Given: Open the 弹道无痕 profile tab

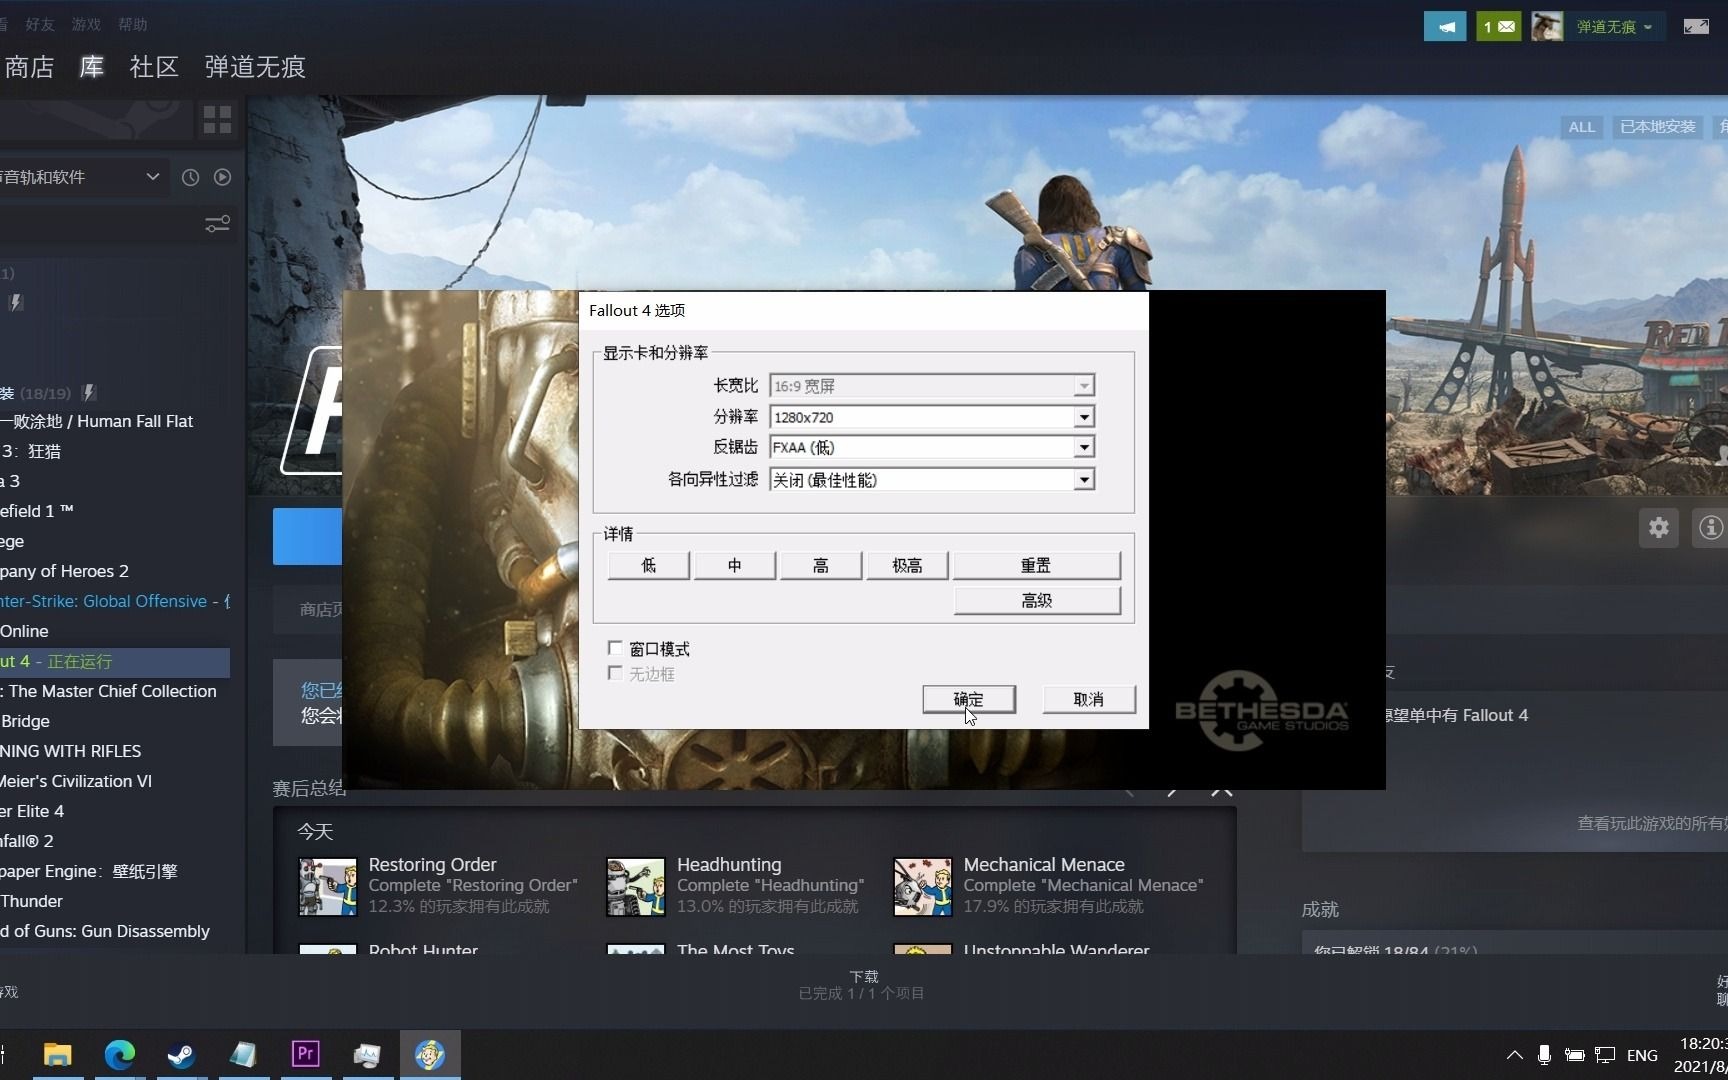Looking at the screenshot, I should pos(255,67).
